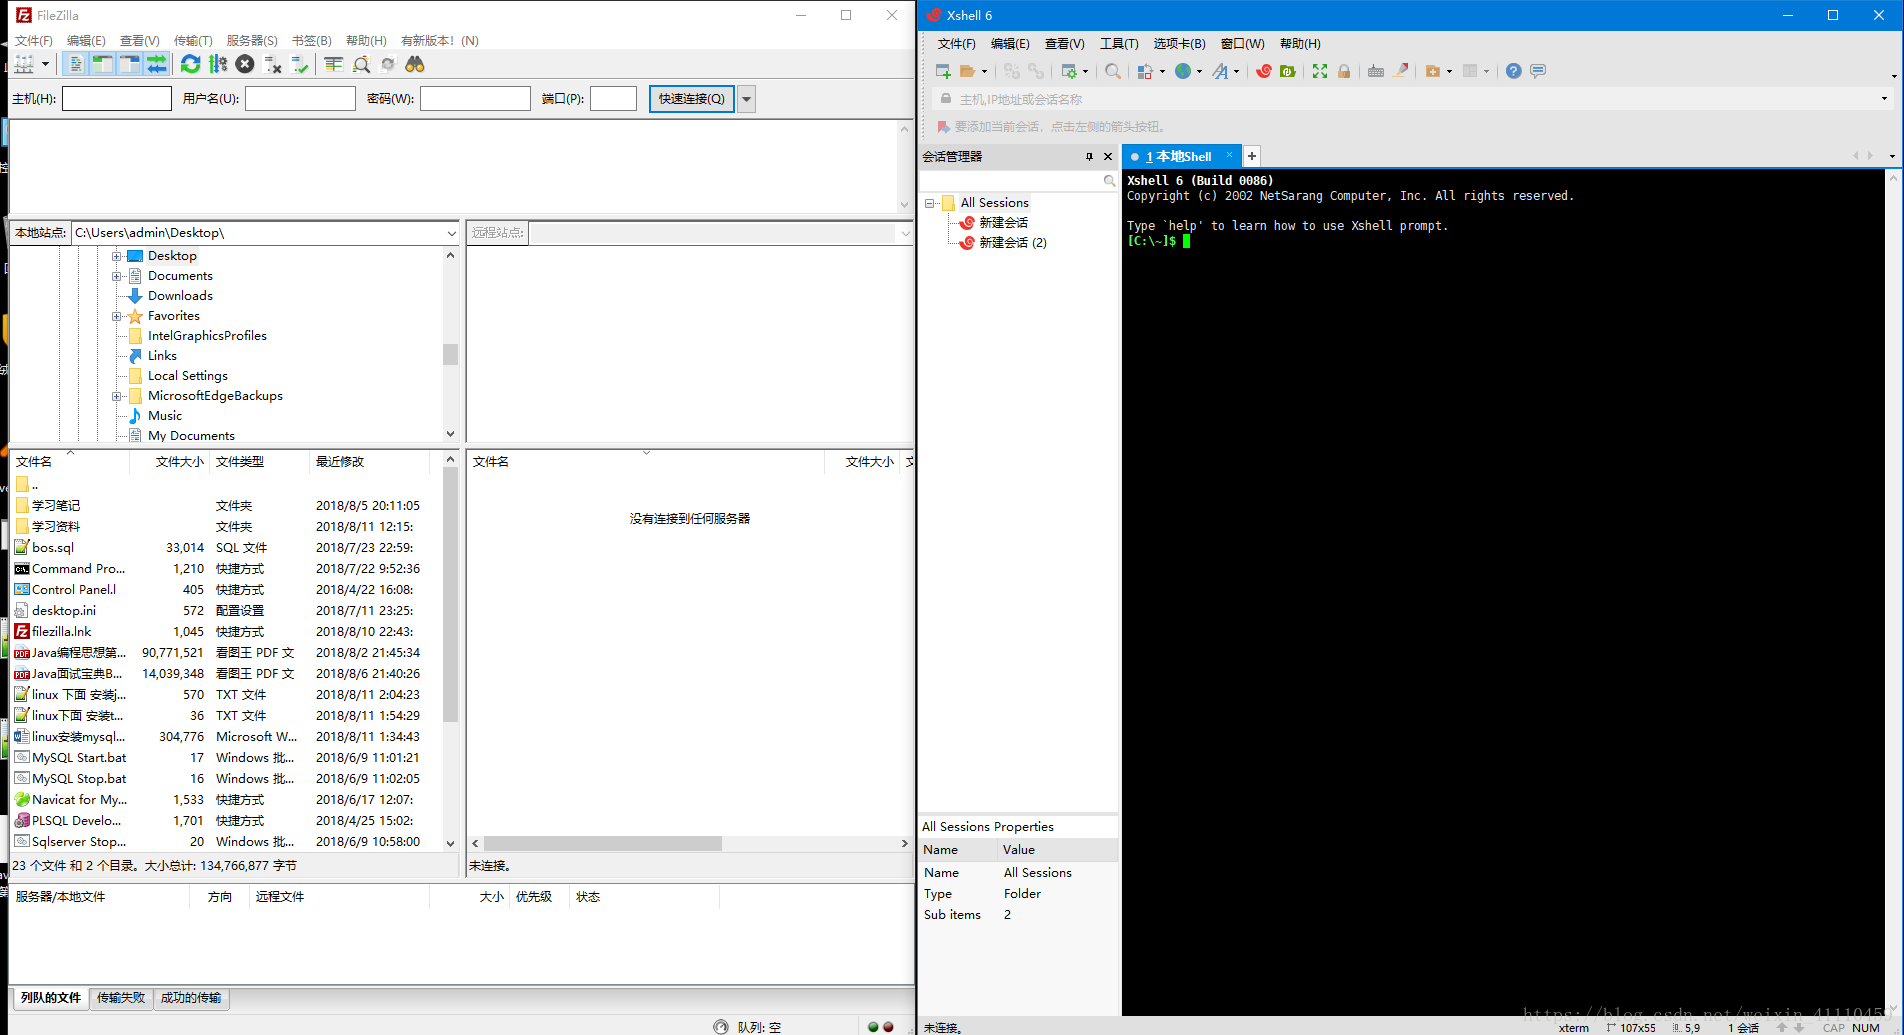Viewport: 1904px width, 1035px height.
Task: Click Xshell feedback speech bubble icon
Action: tap(1538, 71)
